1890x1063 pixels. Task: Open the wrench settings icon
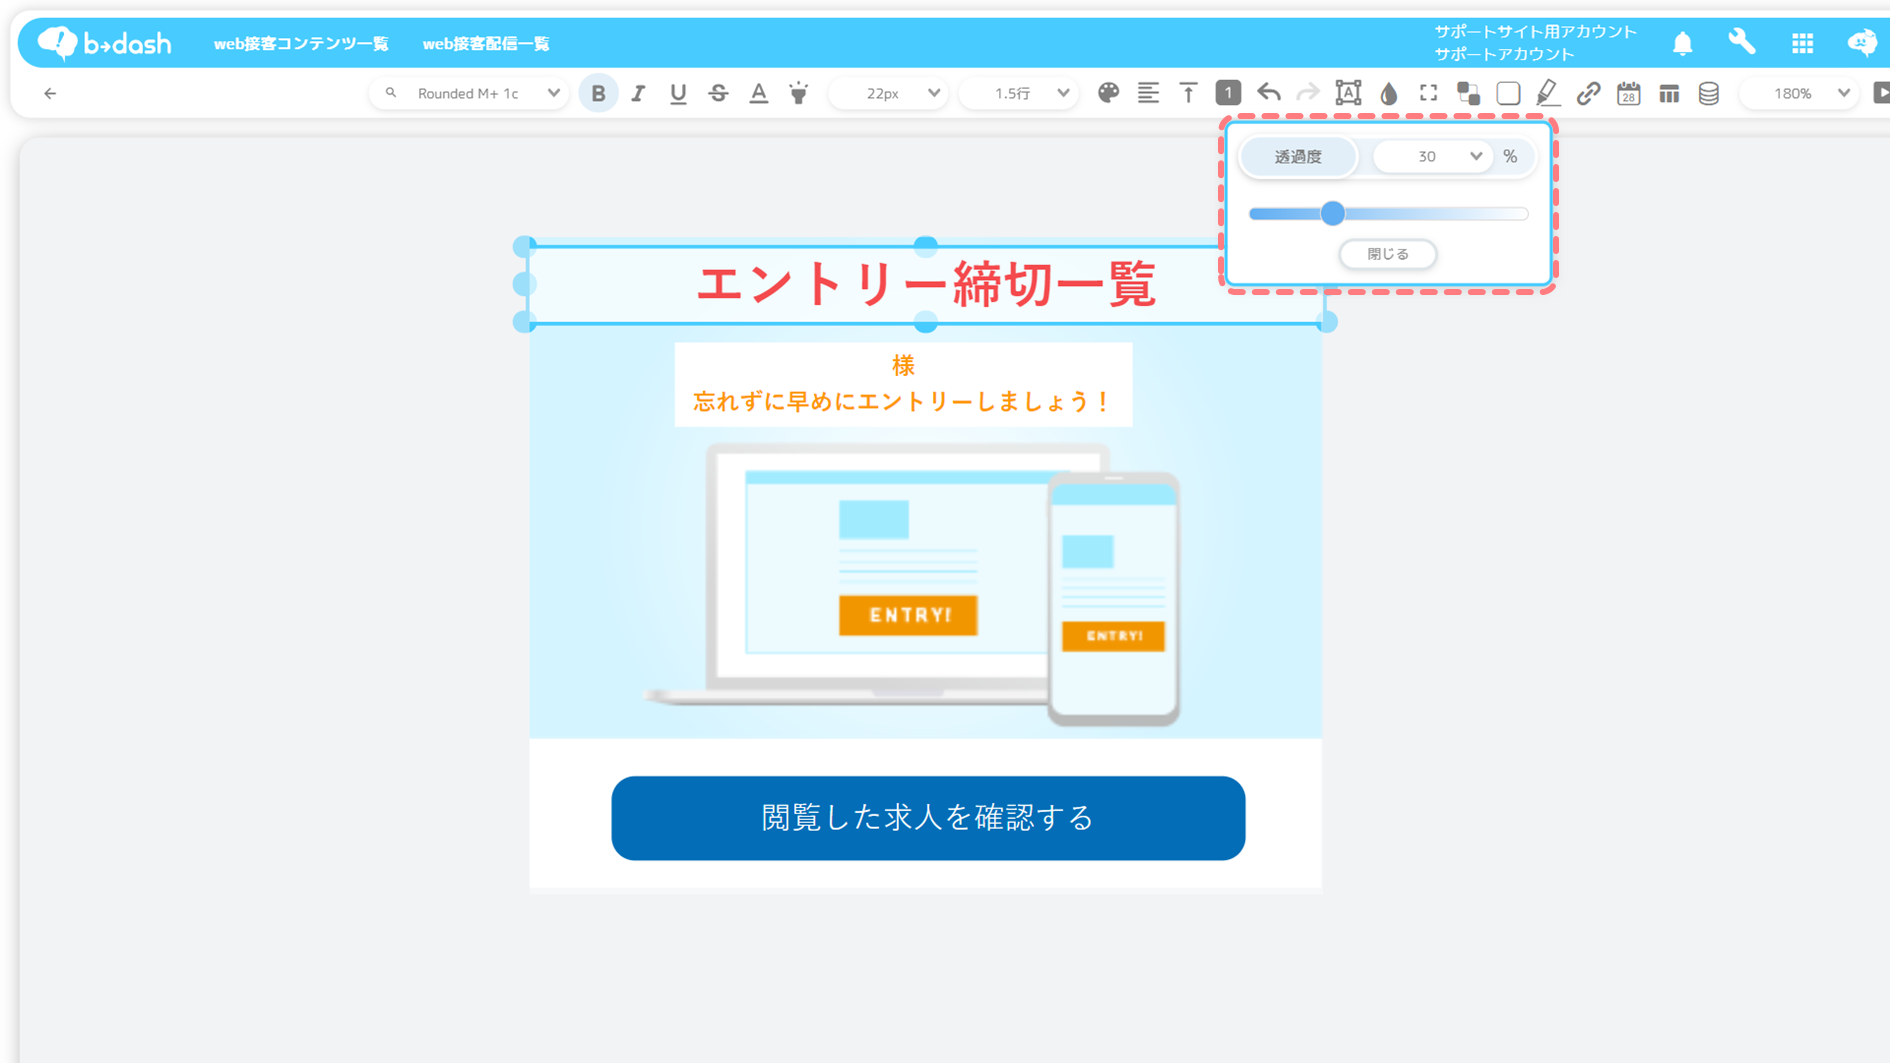[1742, 42]
